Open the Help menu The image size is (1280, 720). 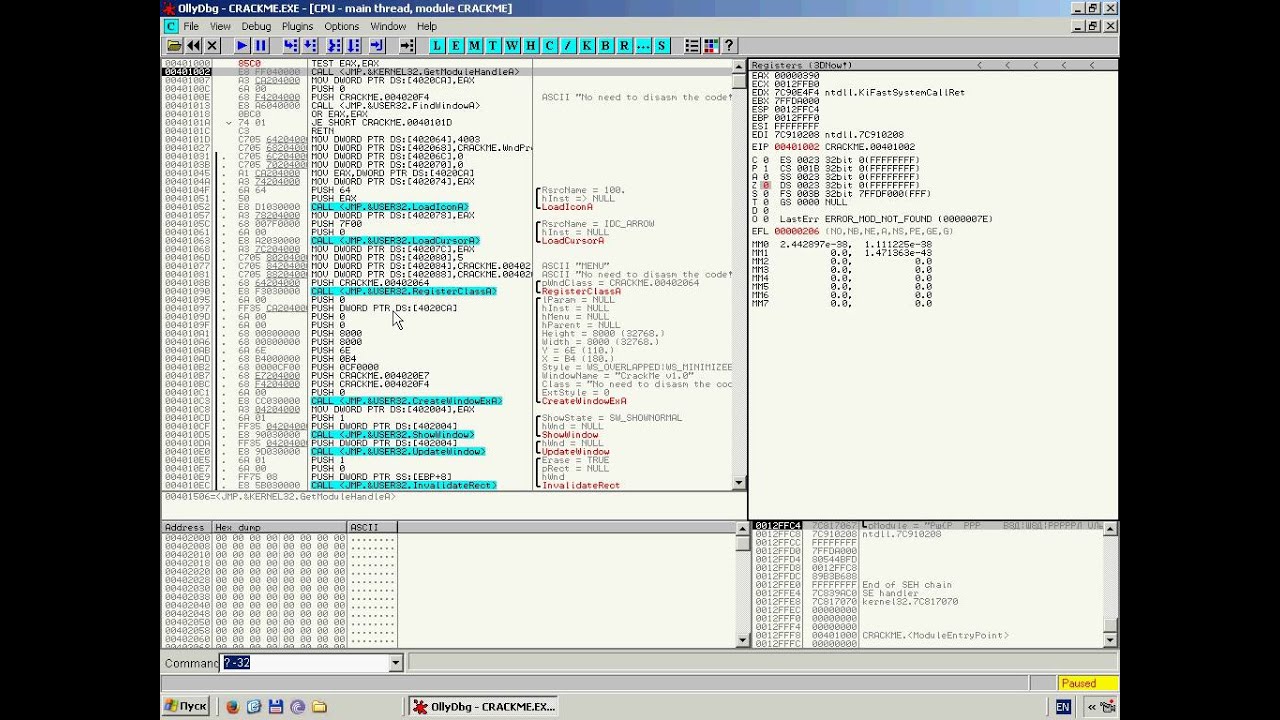(x=427, y=26)
